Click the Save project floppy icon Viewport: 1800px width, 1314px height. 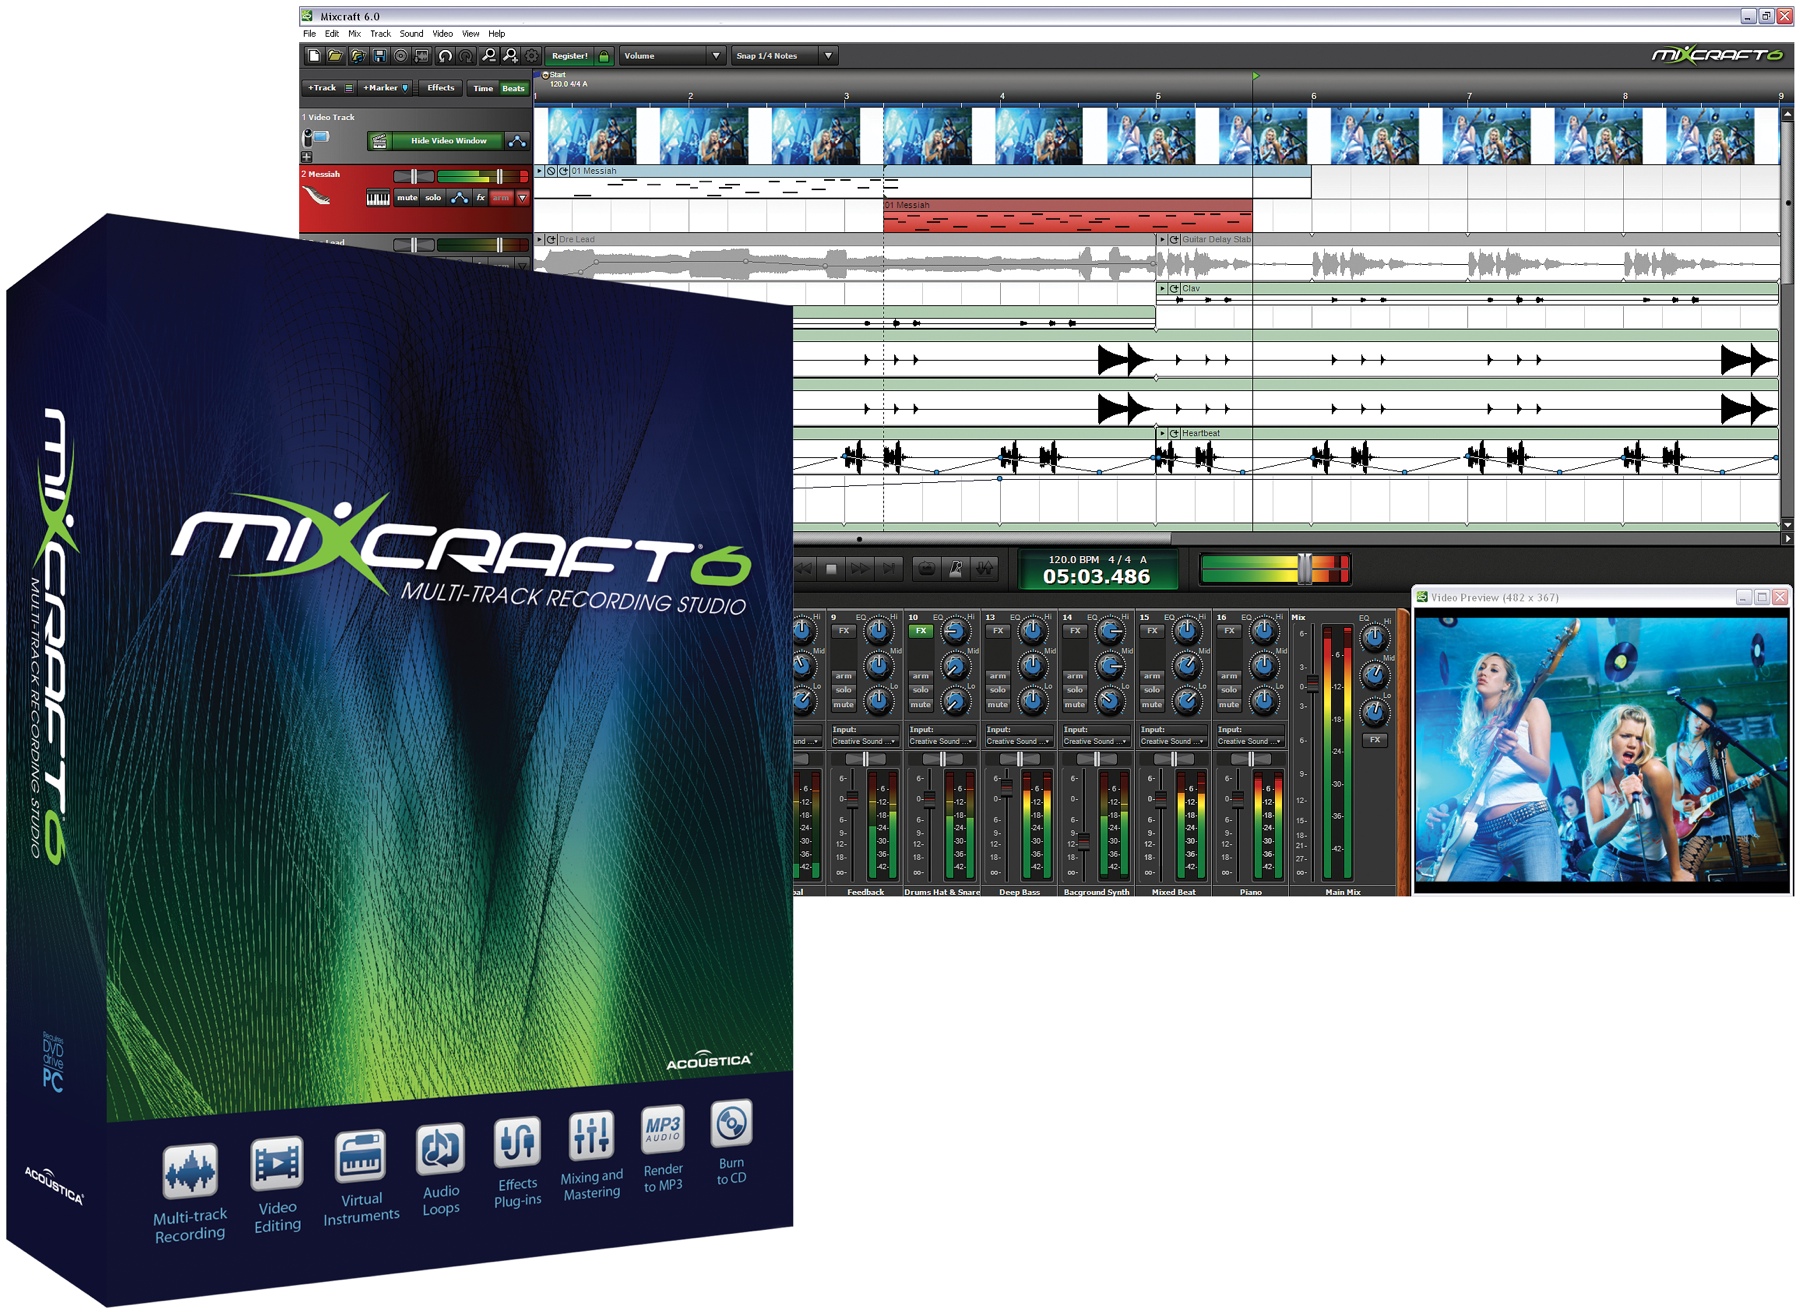coord(379,56)
